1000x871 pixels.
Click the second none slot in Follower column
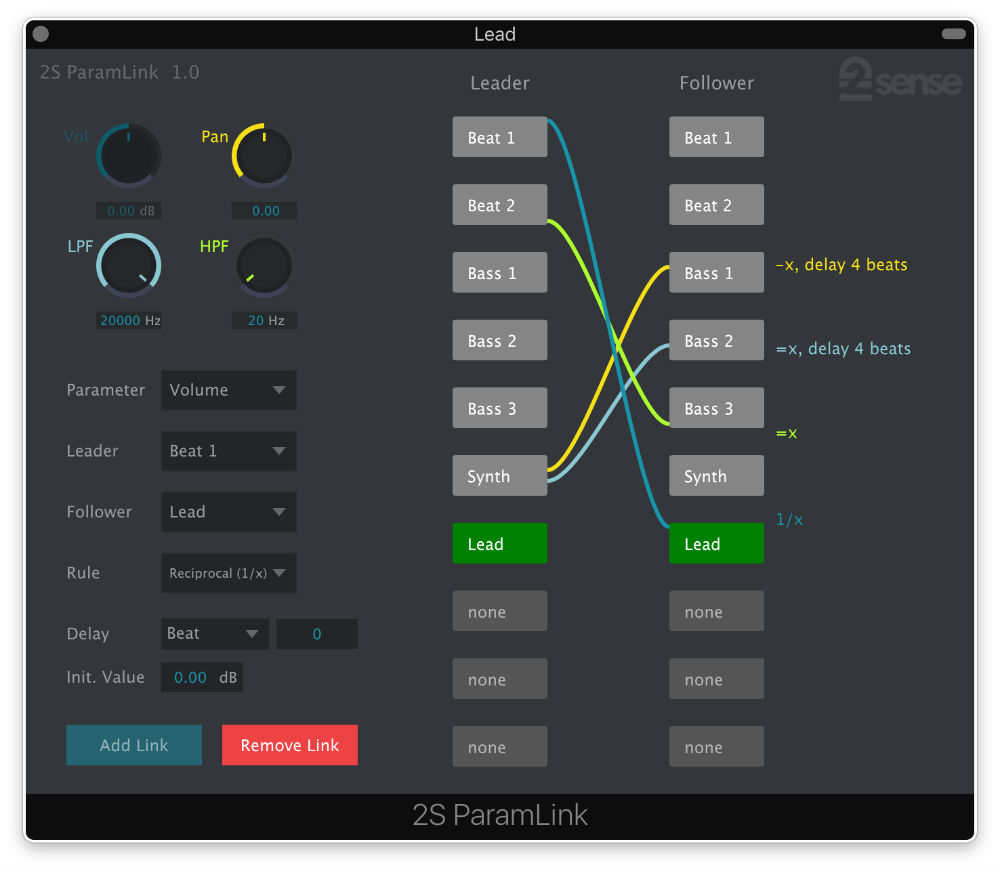click(x=716, y=678)
